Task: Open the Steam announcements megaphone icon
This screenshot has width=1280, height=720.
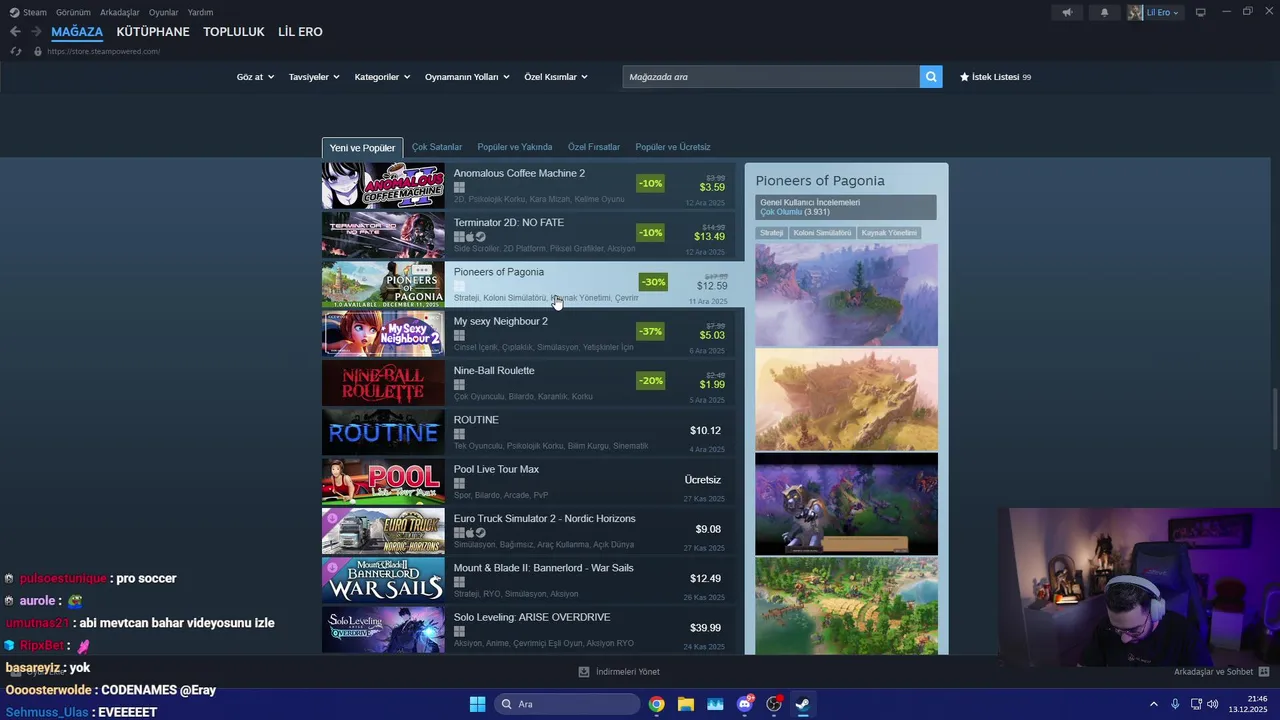Action: 1067,12
